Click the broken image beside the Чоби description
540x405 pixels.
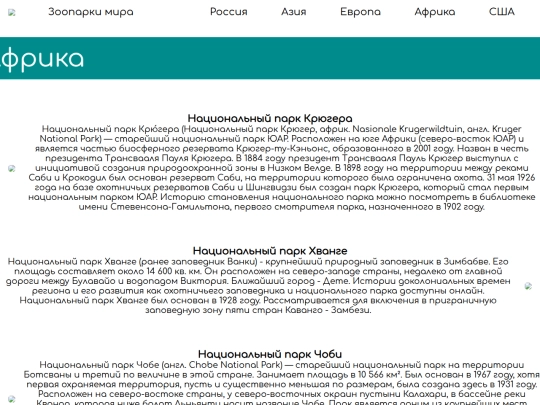[12, 399]
